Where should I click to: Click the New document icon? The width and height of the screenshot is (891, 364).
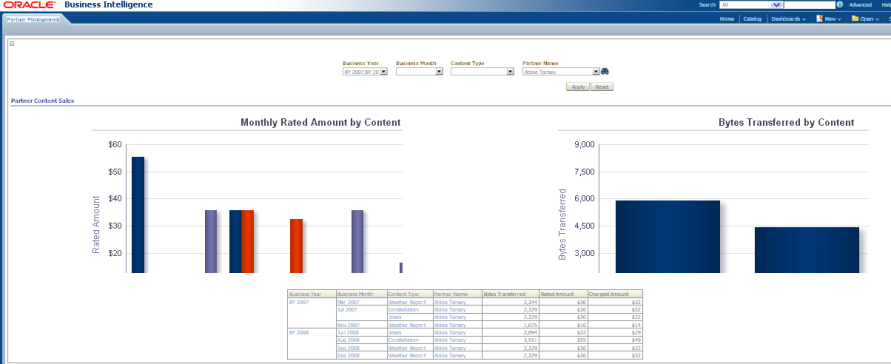[x=819, y=19]
